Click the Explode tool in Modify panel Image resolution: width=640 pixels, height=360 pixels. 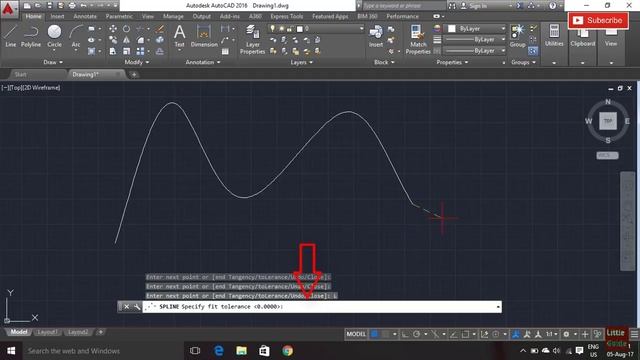coord(160,40)
